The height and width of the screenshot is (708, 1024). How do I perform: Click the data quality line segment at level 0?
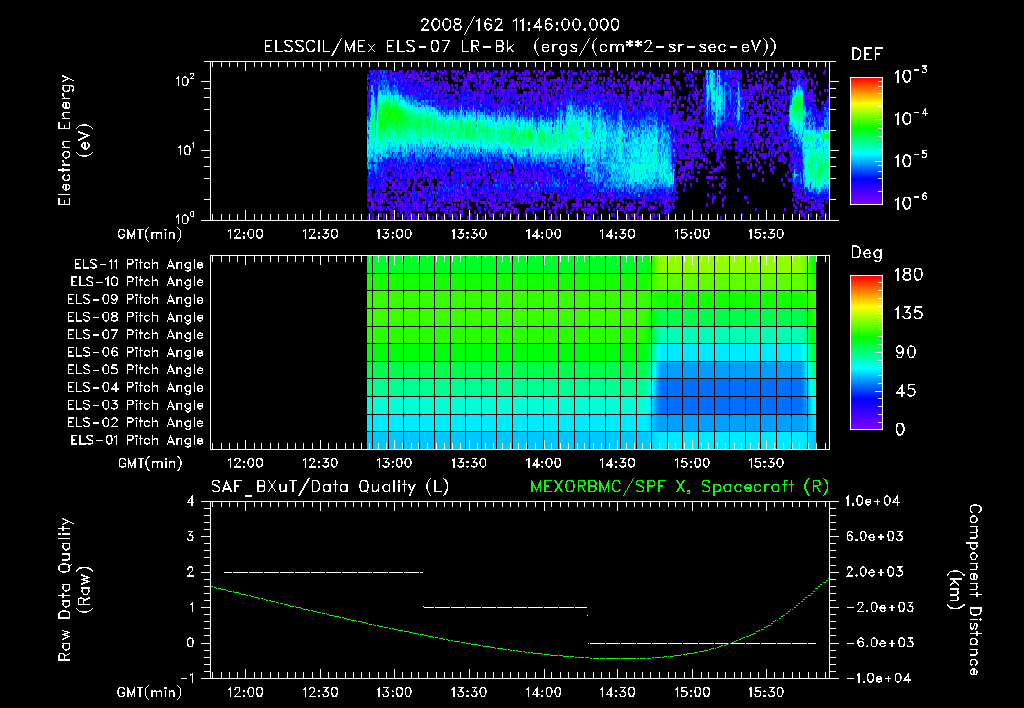click(702, 643)
